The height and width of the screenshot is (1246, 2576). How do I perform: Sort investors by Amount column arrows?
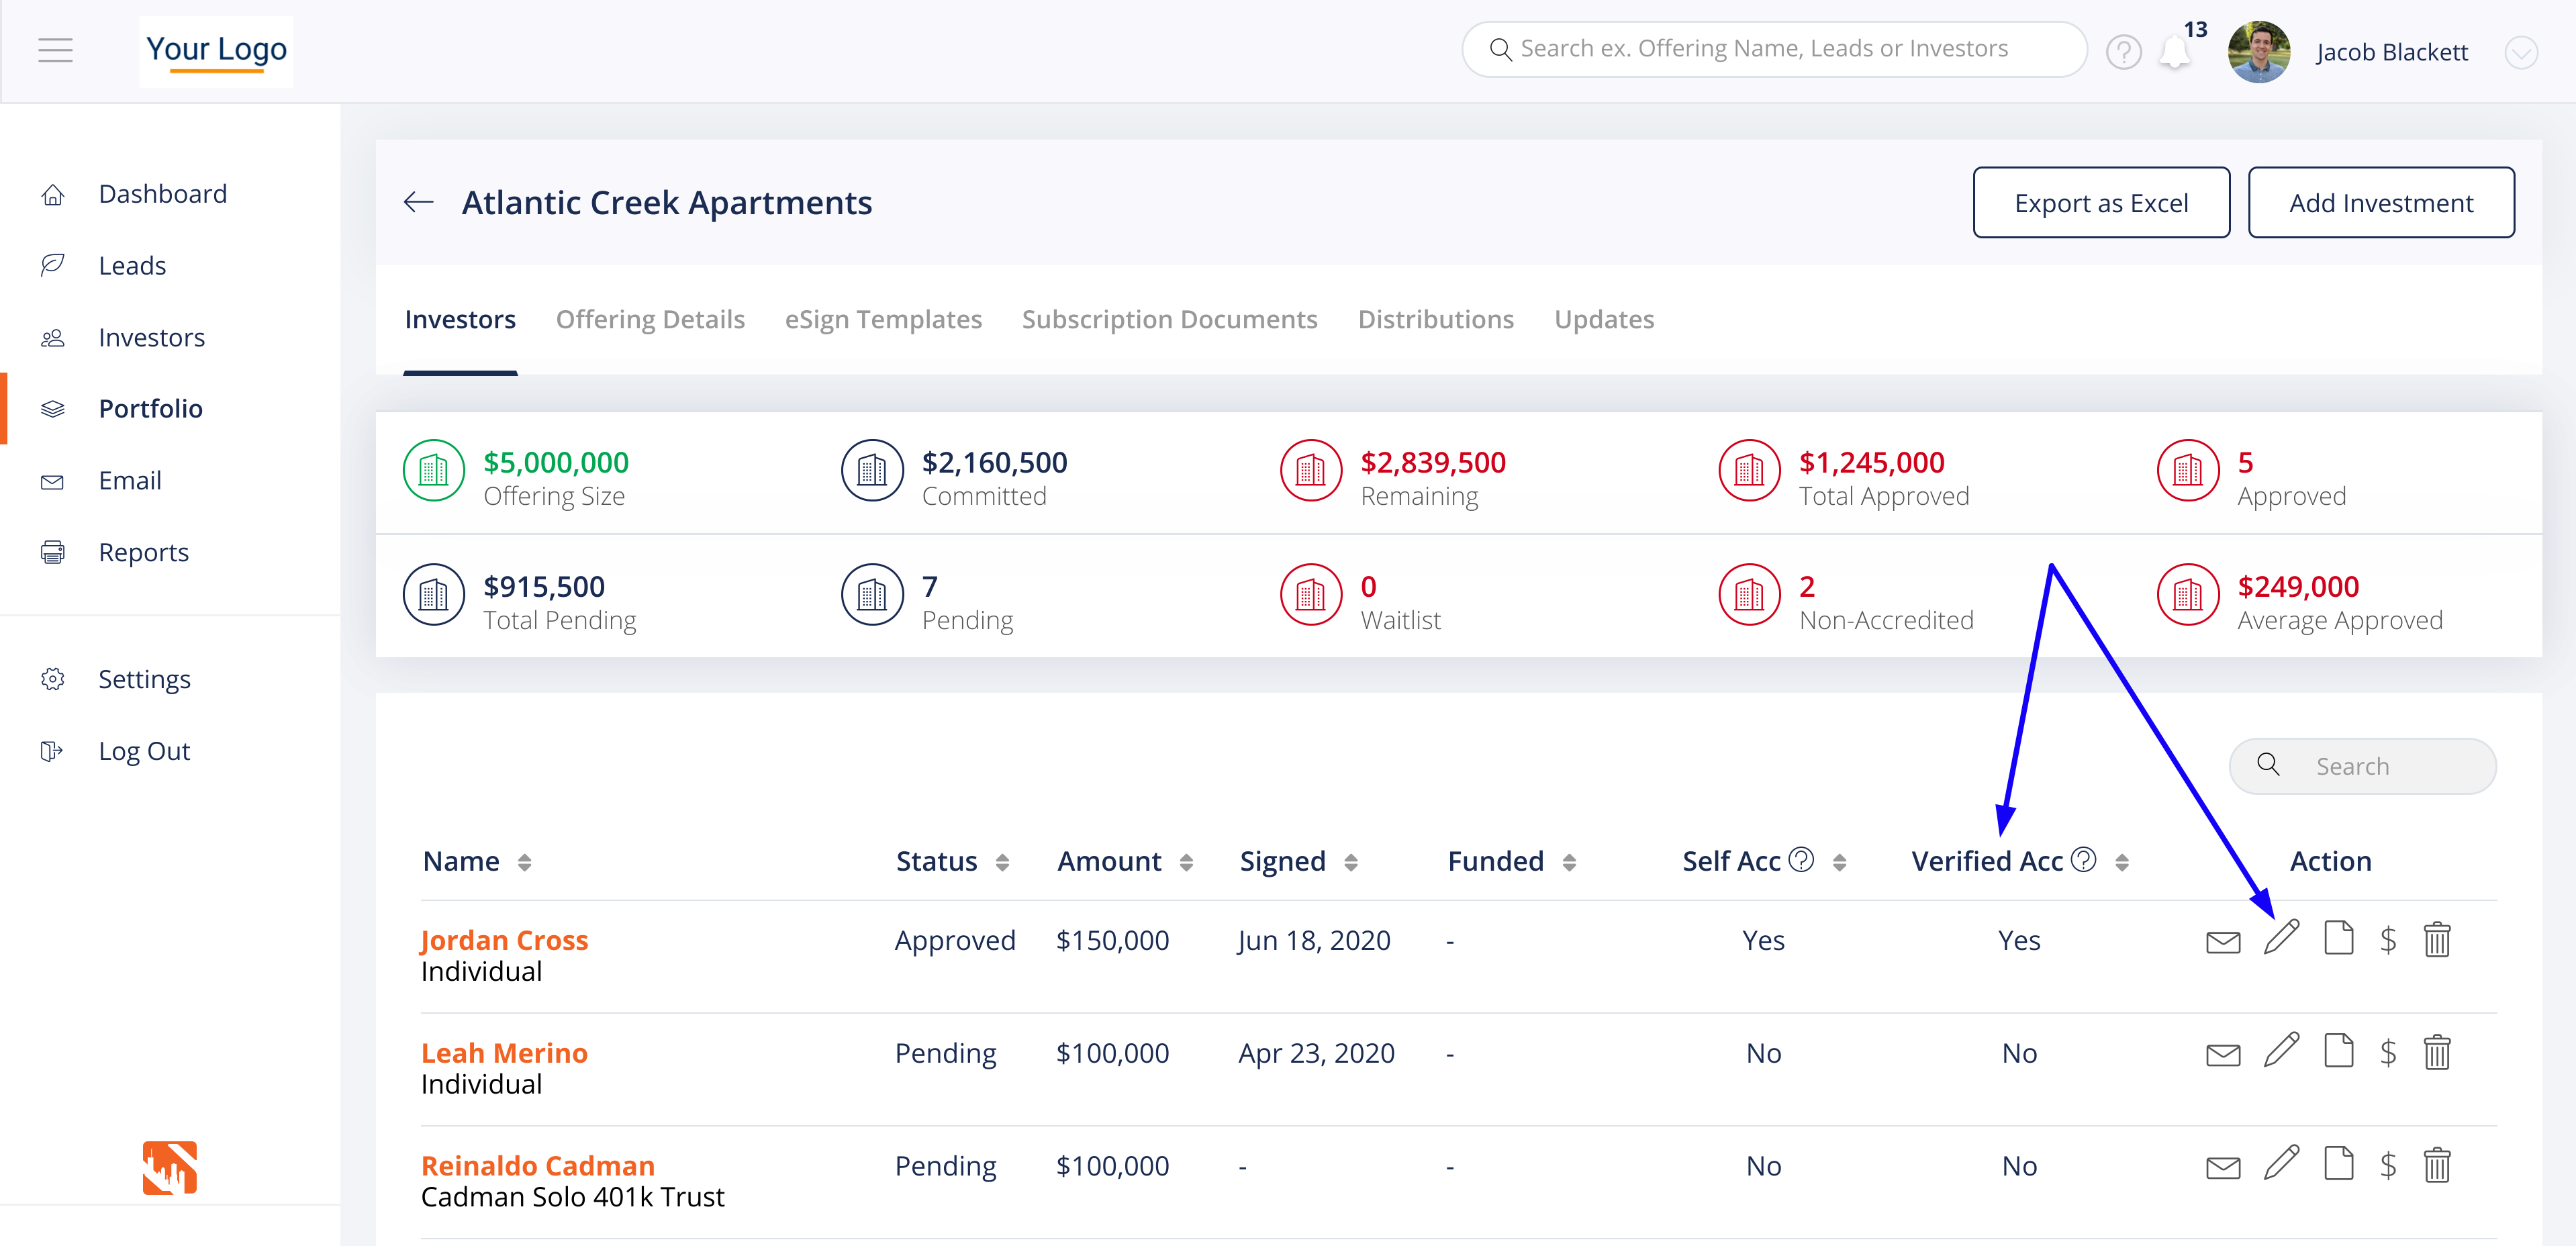[1186, 862]
